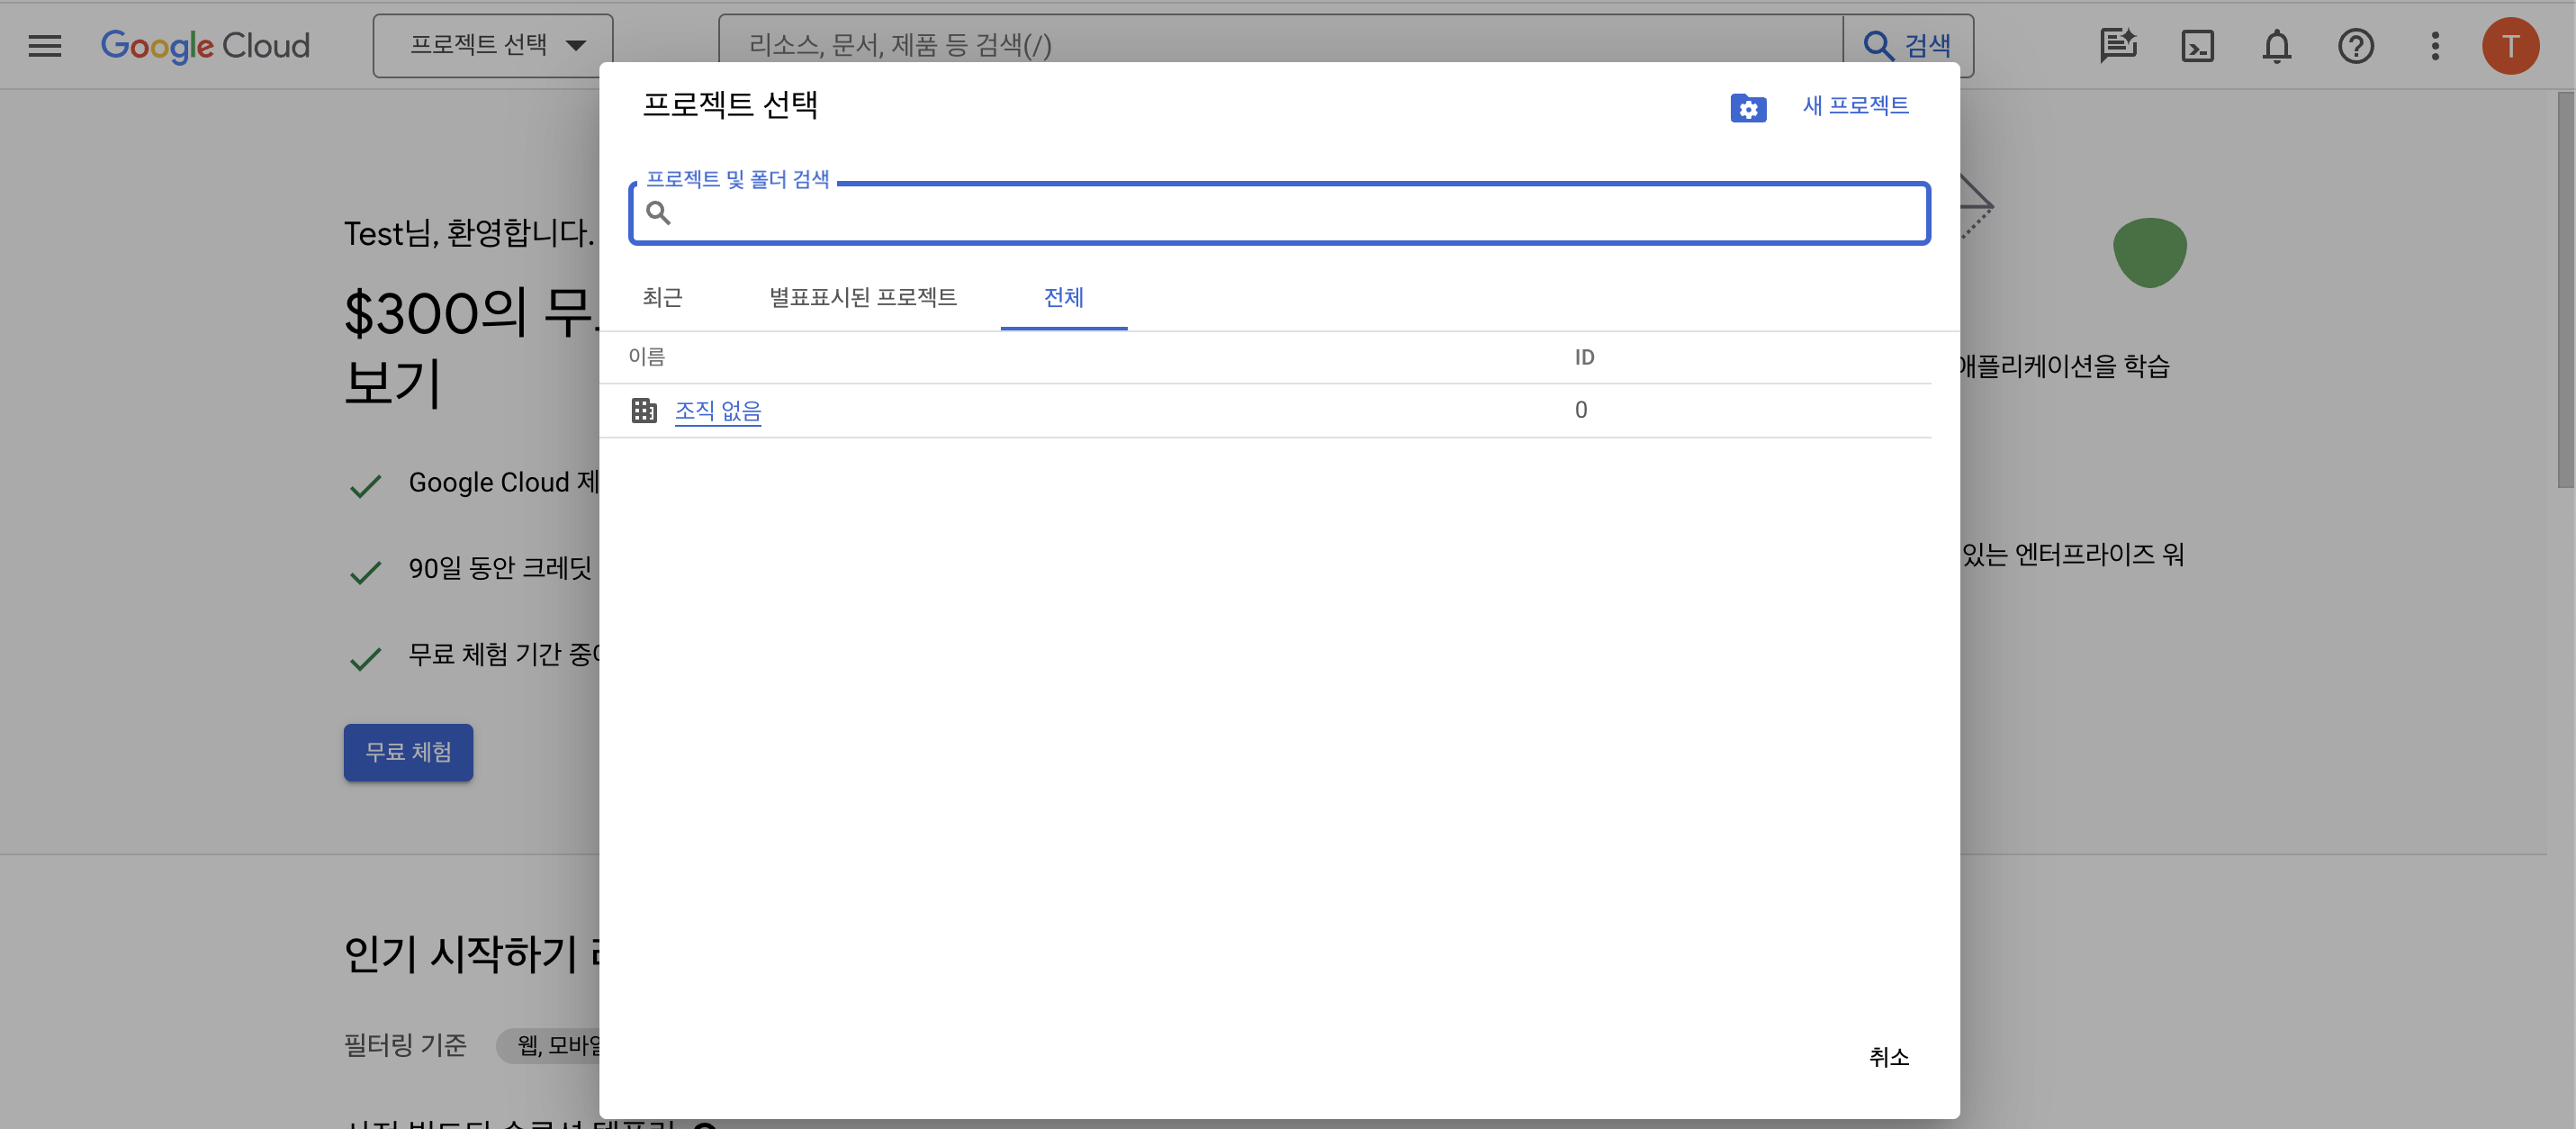The height and width of the screenshot is (1129, 2576).
Task: Click the 무료 체험 button
Action: 408,752
